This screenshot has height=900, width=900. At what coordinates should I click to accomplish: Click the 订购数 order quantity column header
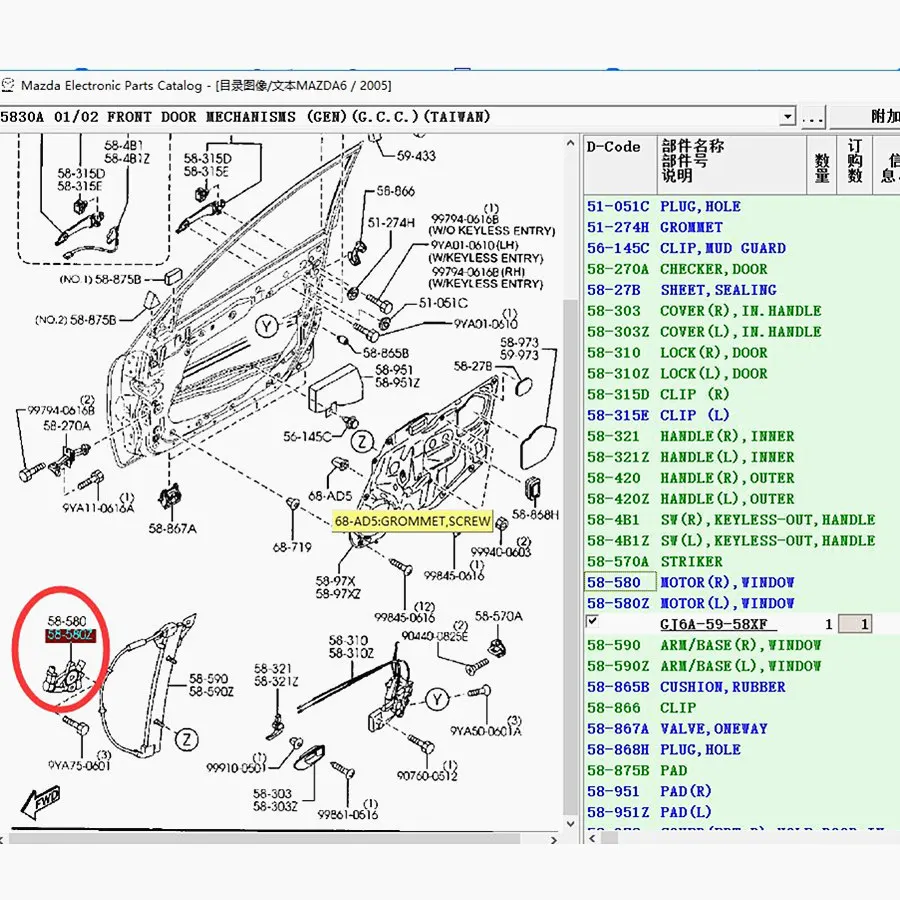coord(855,165)
